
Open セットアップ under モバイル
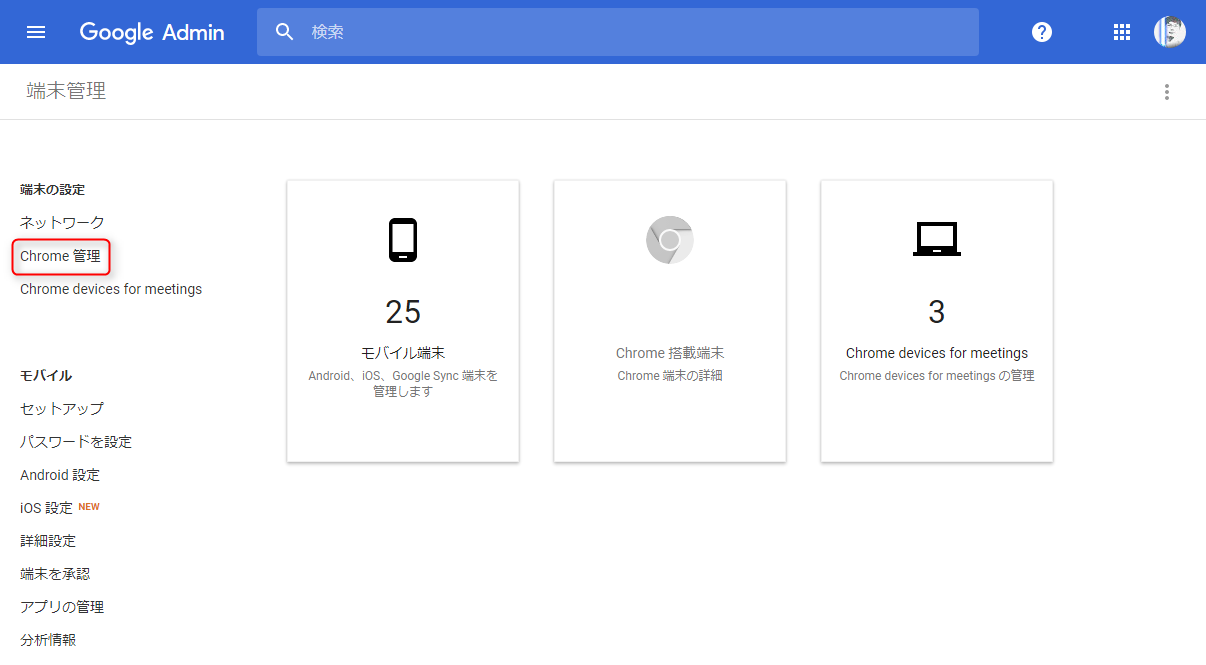tap(62, 409)
